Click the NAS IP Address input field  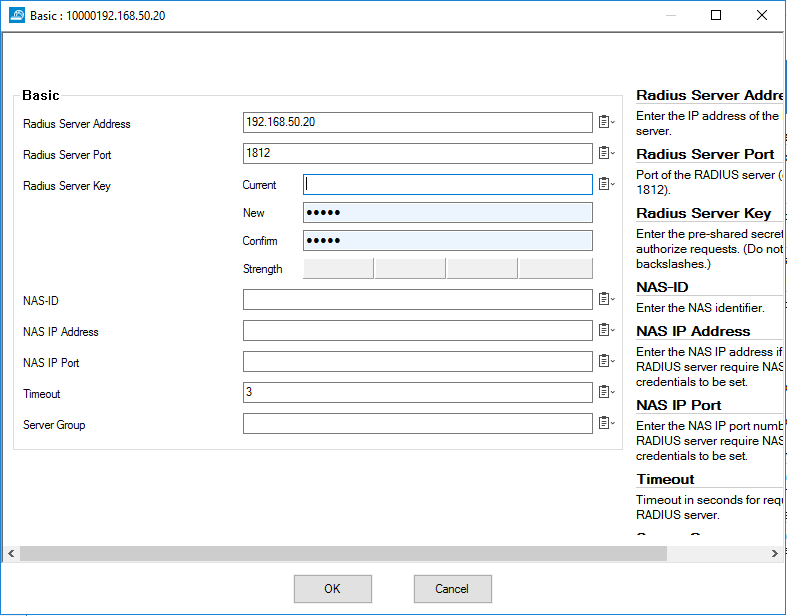coord(418,331)
